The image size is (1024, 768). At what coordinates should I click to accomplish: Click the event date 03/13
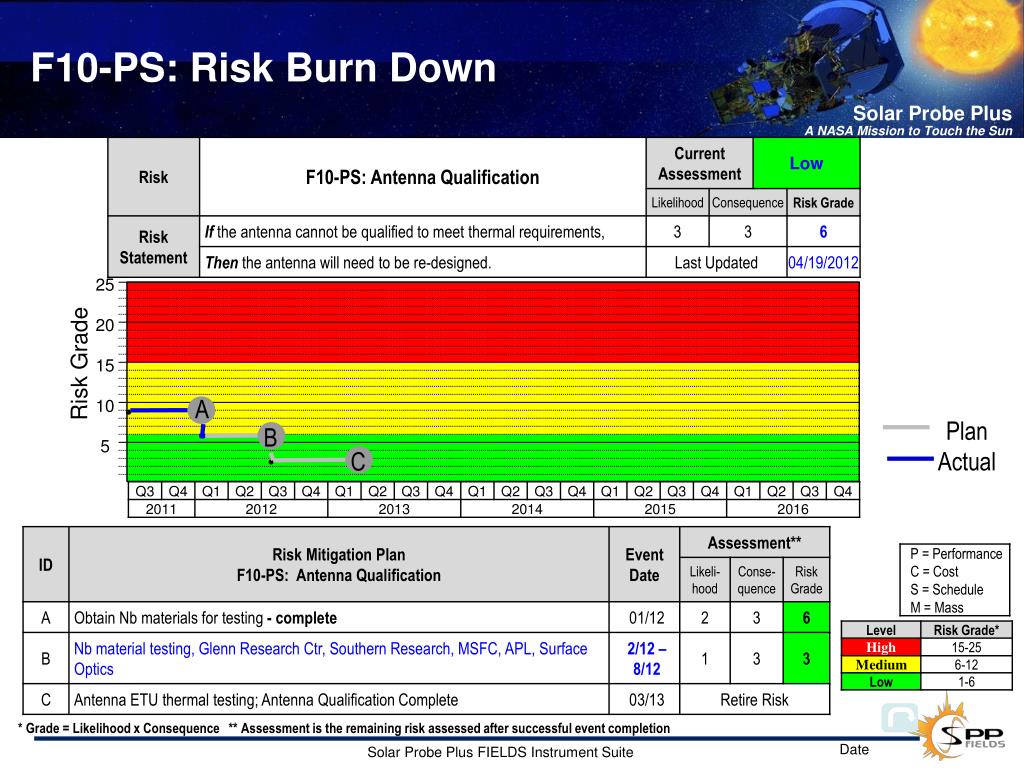coord(647,699)
